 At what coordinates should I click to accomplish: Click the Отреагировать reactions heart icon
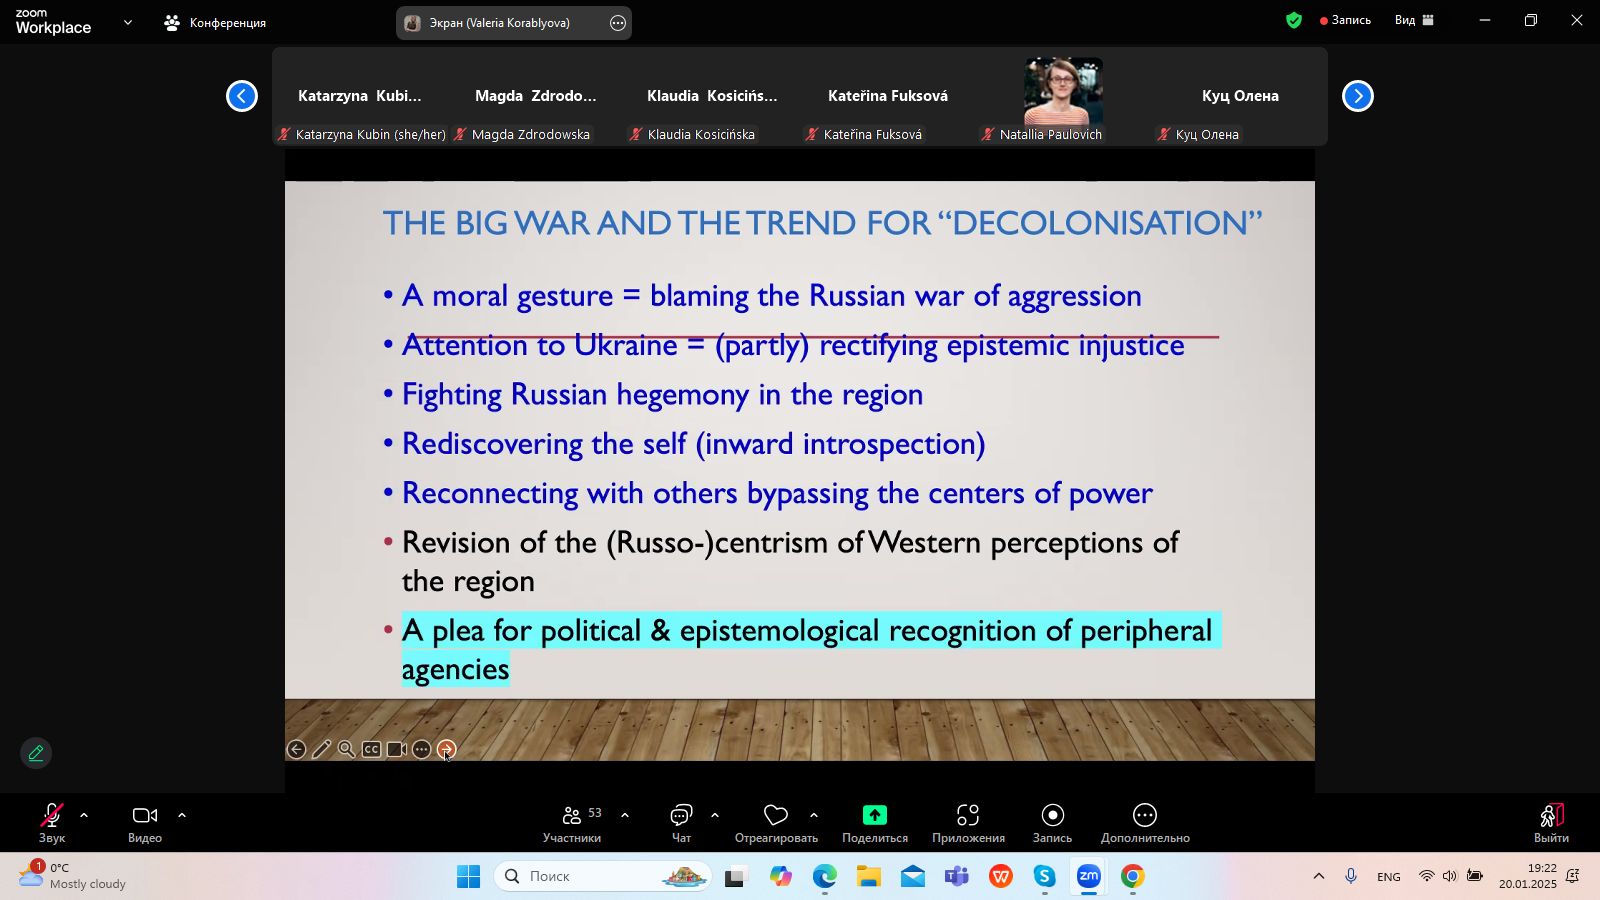point(776,816)
